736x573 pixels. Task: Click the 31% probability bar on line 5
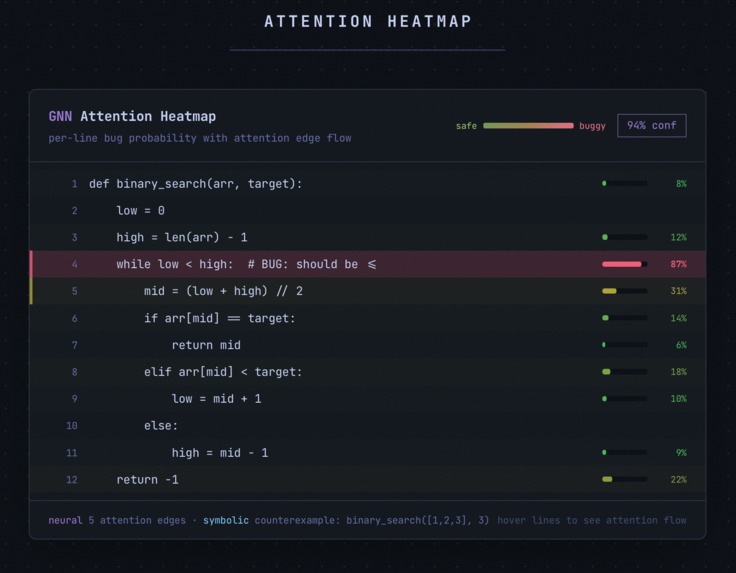pyautogui.click(x=625, y=291)
